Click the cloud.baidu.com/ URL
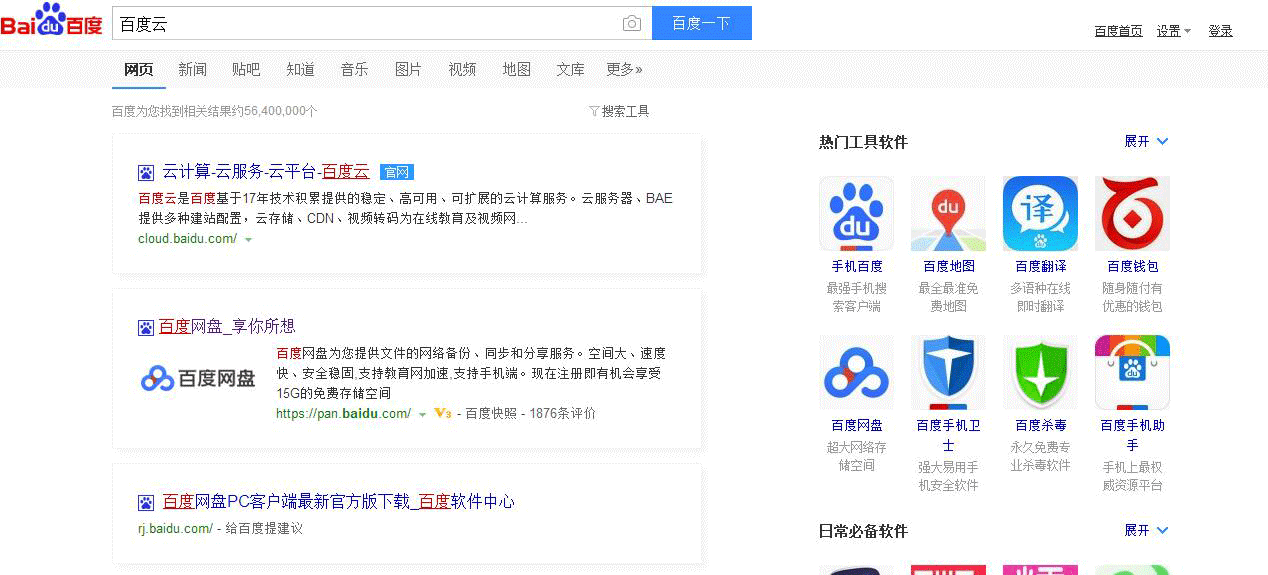The width and height of the screenshot is (1268, 575). tap(187, 239)
